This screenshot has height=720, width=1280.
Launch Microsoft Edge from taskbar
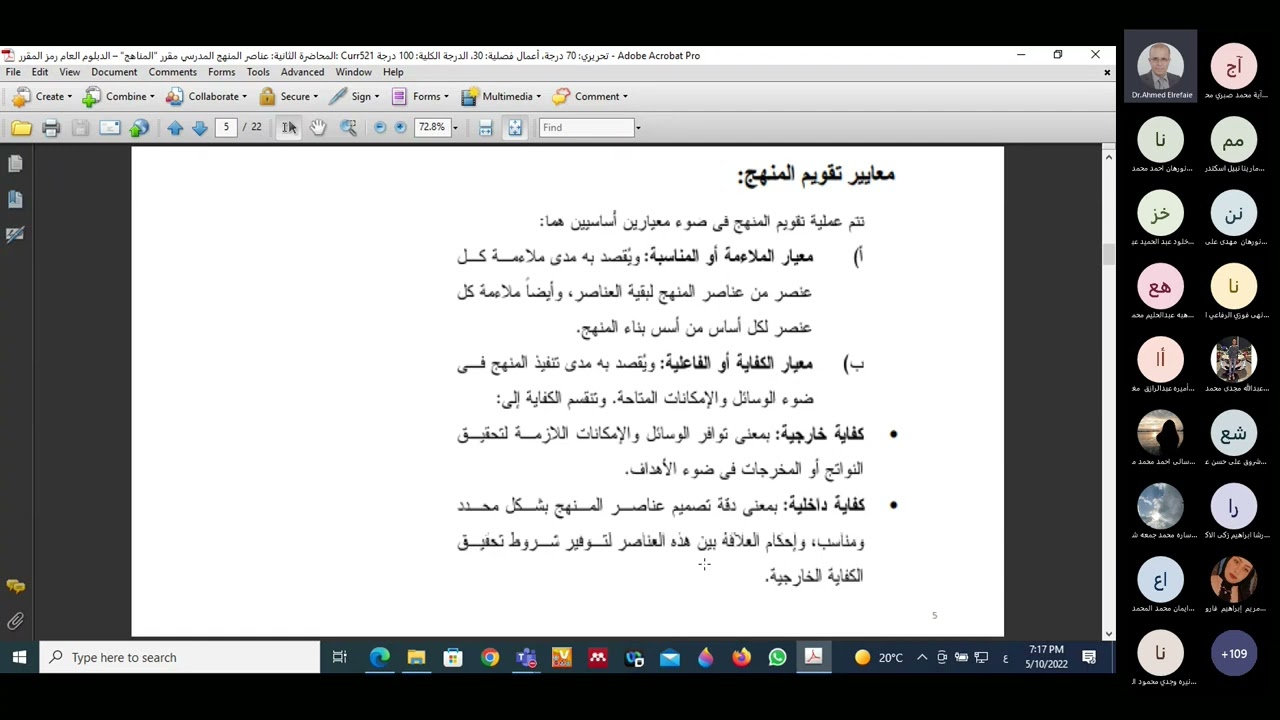tap(380, 657)
